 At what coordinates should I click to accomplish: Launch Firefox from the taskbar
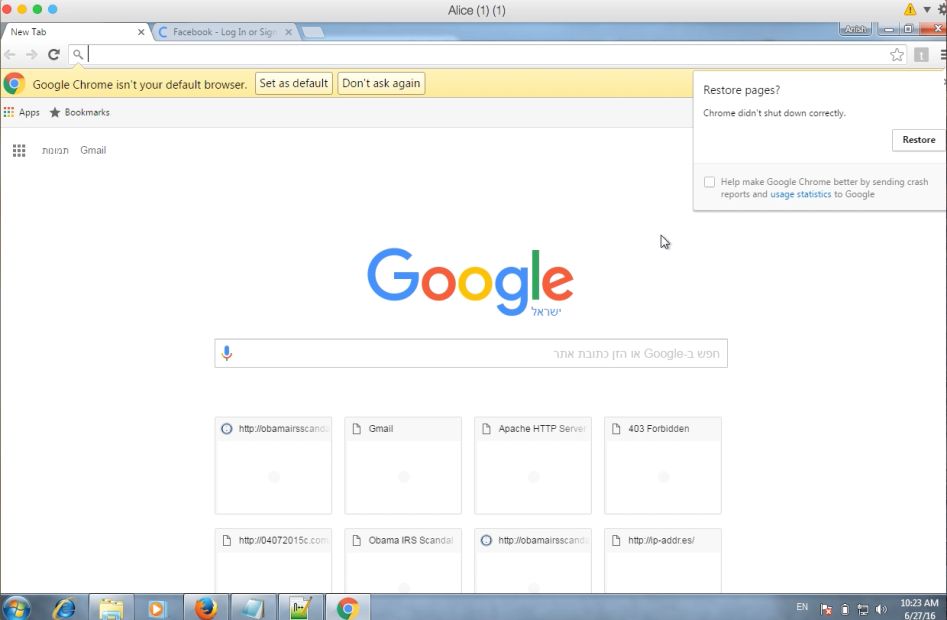(x=206, y=608)
